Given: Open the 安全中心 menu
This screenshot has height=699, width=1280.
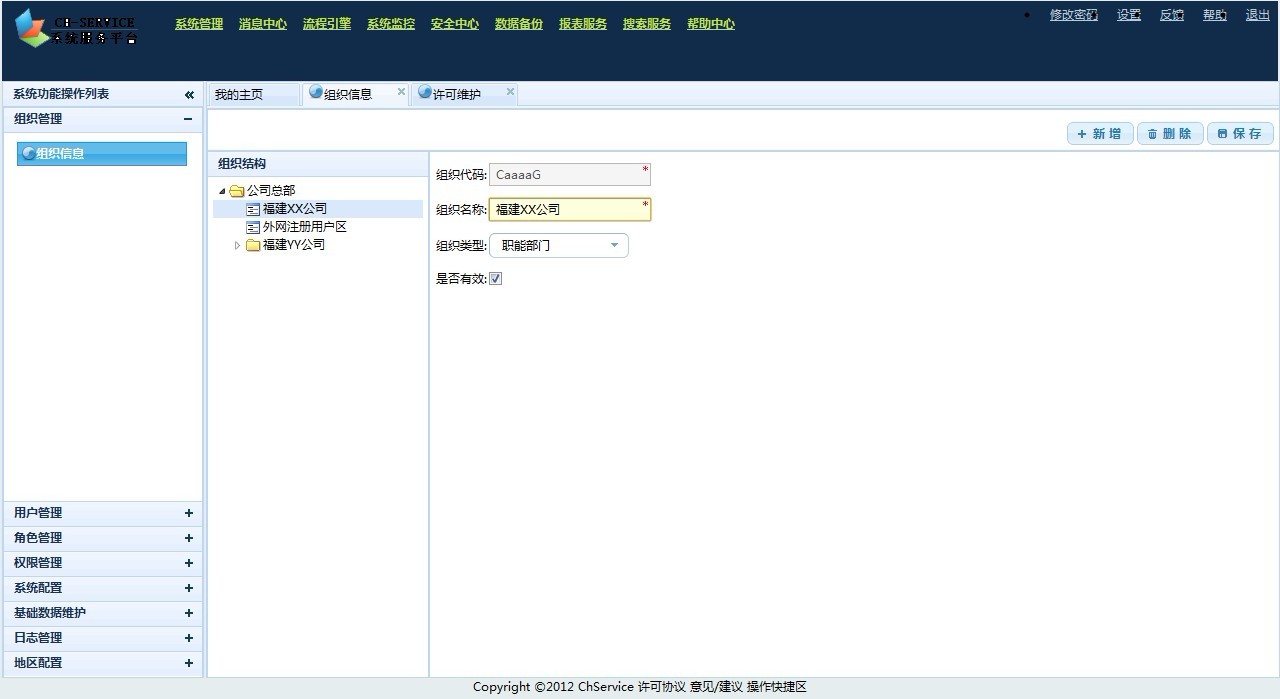Looking at the screenshot, I should point(455,24).
